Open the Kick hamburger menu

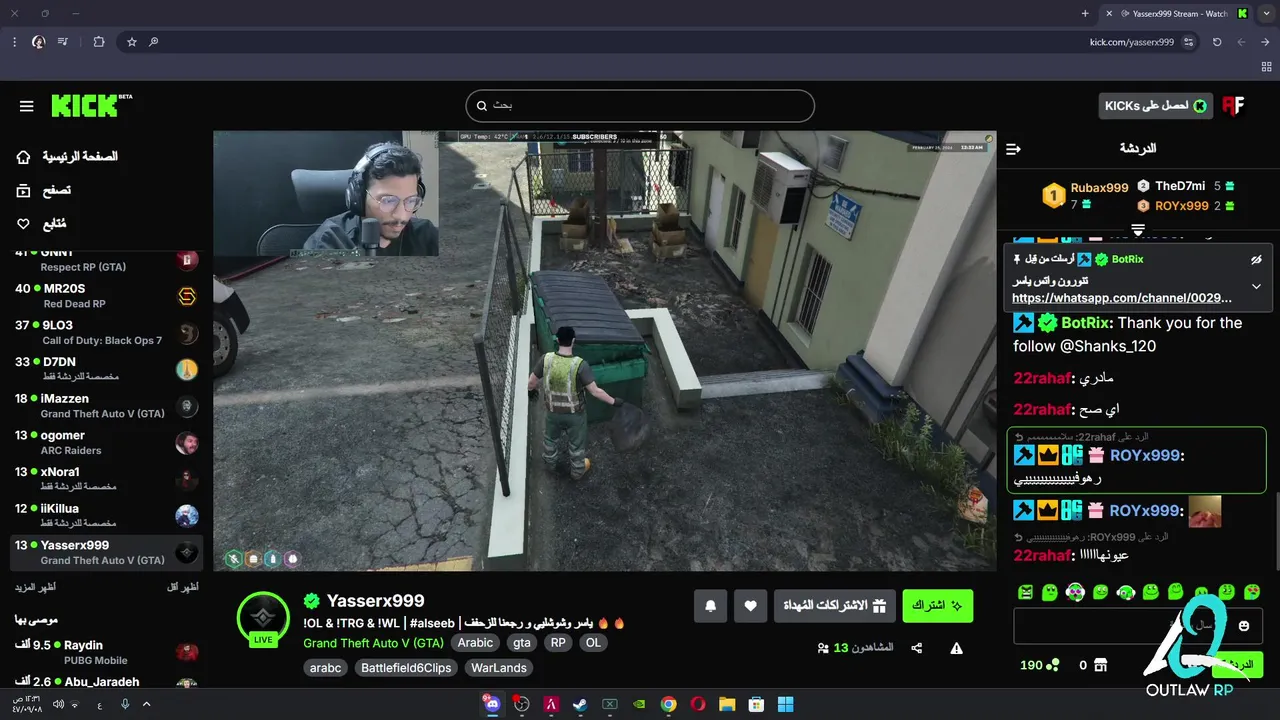coord(27,106)
